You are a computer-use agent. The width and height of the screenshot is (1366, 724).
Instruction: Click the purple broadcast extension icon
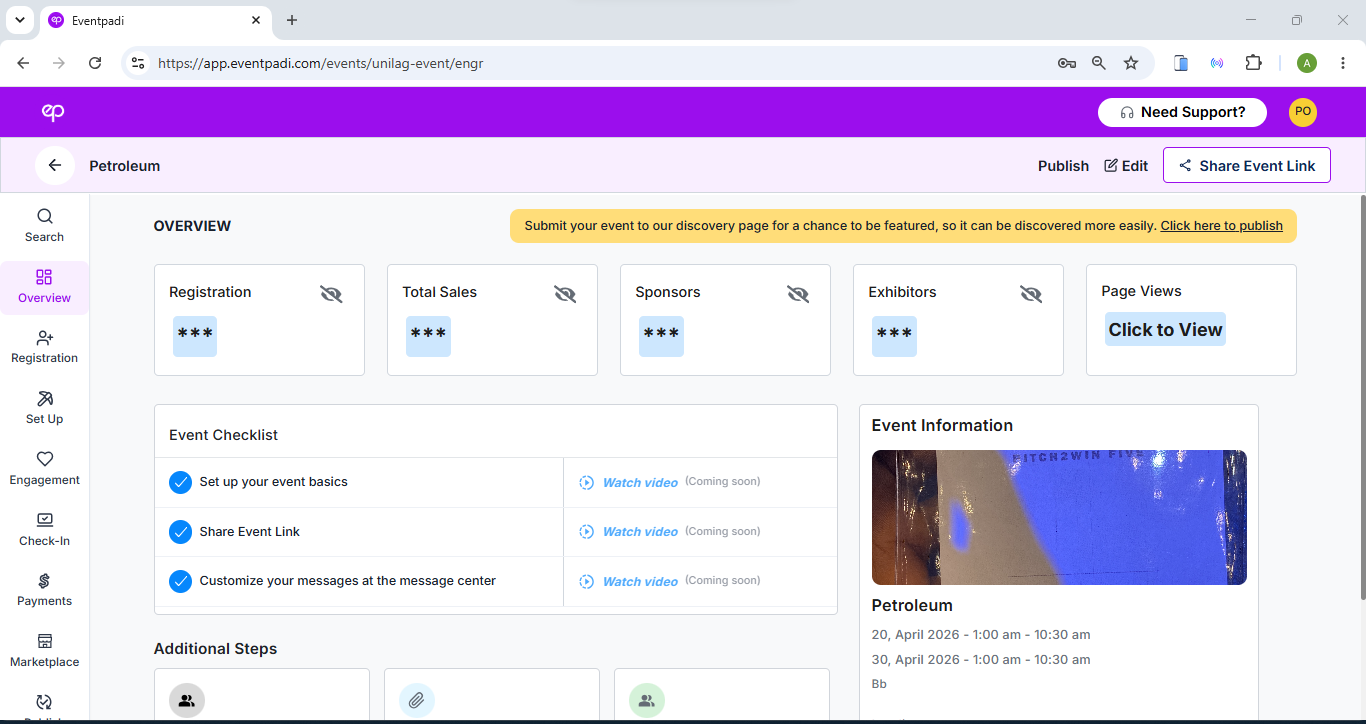tap(1217, 63)
